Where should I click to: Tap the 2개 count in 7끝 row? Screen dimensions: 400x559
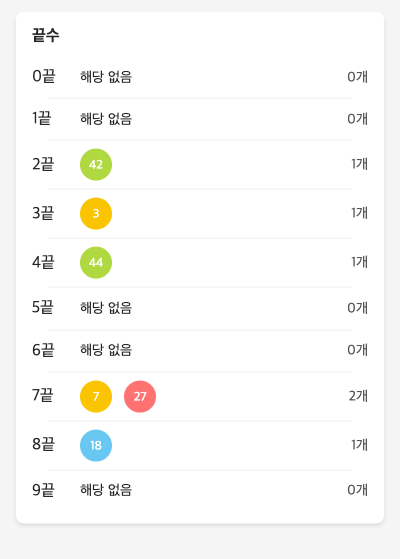coord(358,396)
